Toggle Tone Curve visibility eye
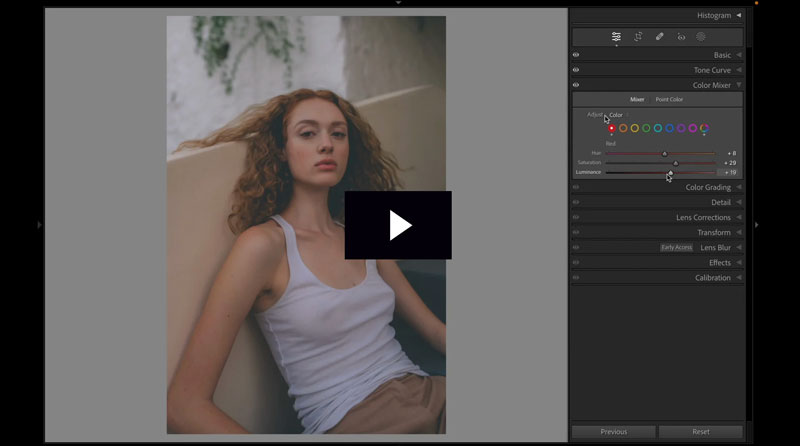800x446 pixels. 576,70
